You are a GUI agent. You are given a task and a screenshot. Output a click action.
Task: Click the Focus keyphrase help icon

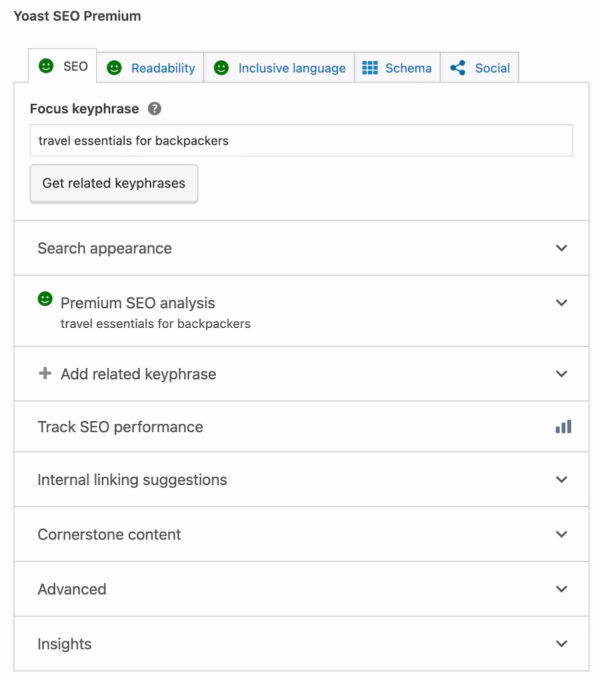[155, 109]
